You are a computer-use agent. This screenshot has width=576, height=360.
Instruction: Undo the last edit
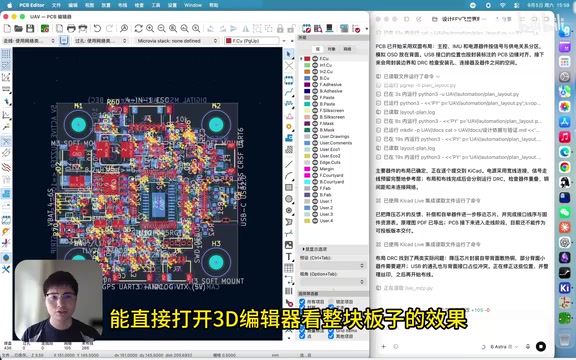coord(97,28)
